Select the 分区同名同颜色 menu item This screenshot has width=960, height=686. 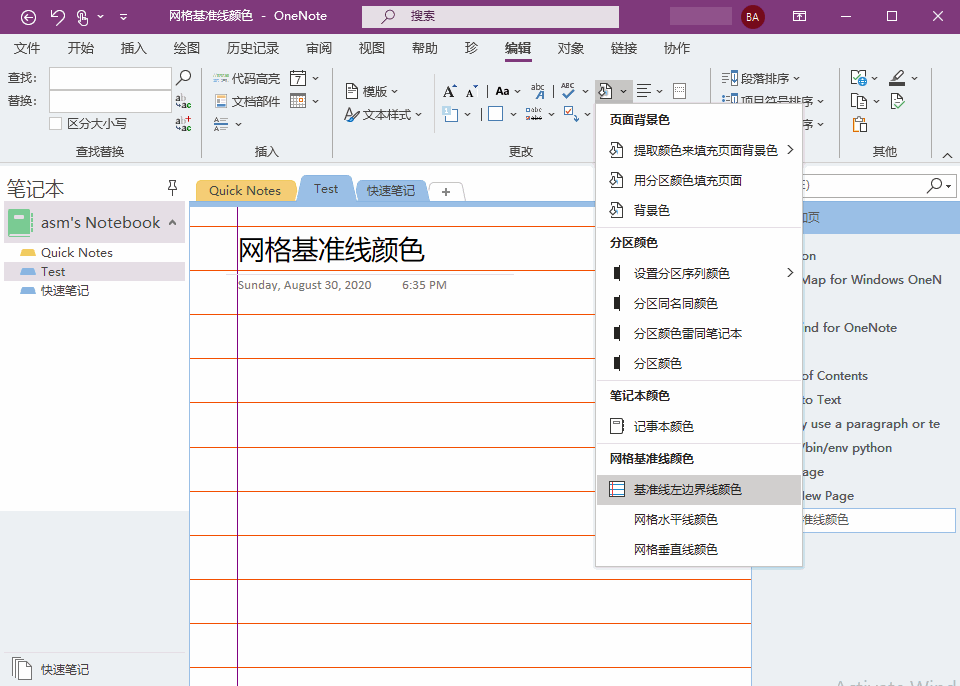(699, 303)
